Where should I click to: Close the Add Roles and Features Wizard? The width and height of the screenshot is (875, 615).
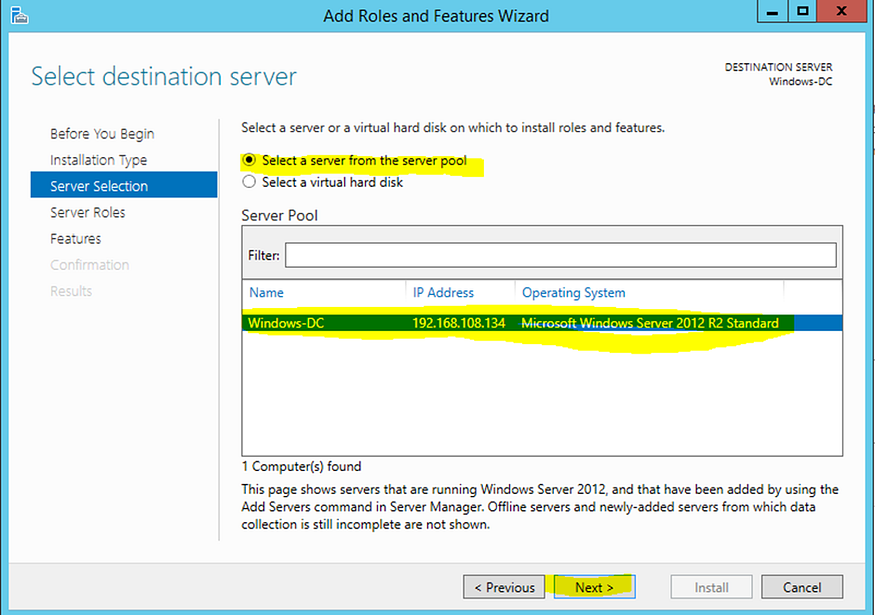(842, 11)
